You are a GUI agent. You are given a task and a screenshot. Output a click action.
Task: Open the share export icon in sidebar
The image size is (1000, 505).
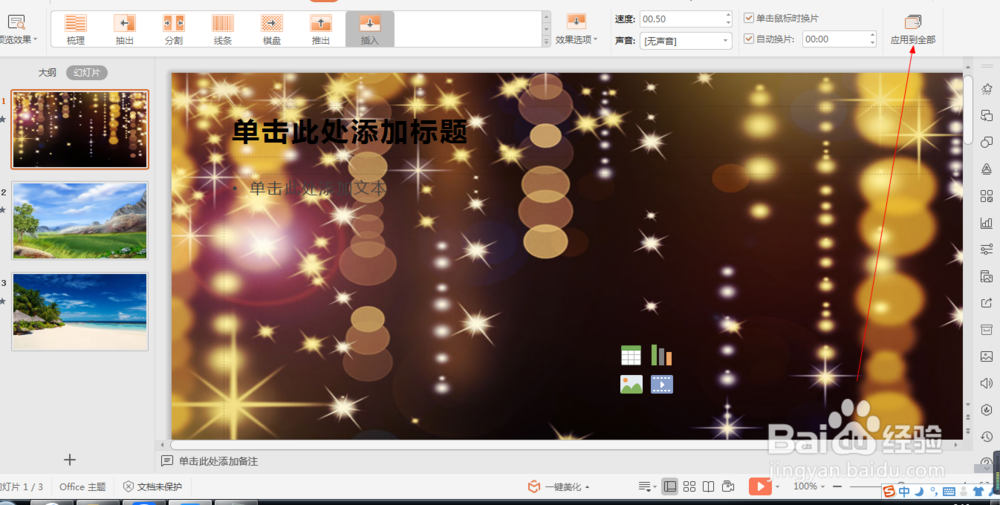[x=987, y=303]
